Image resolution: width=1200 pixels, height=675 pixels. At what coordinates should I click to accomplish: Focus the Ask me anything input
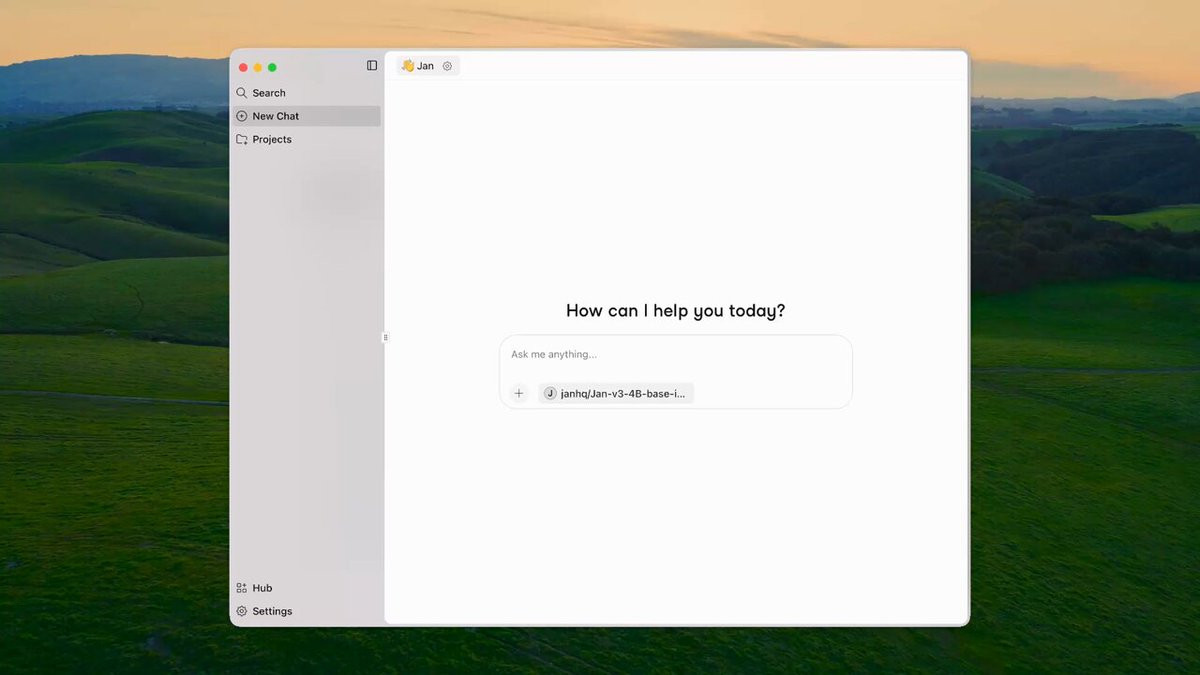(x=676, y=355)
